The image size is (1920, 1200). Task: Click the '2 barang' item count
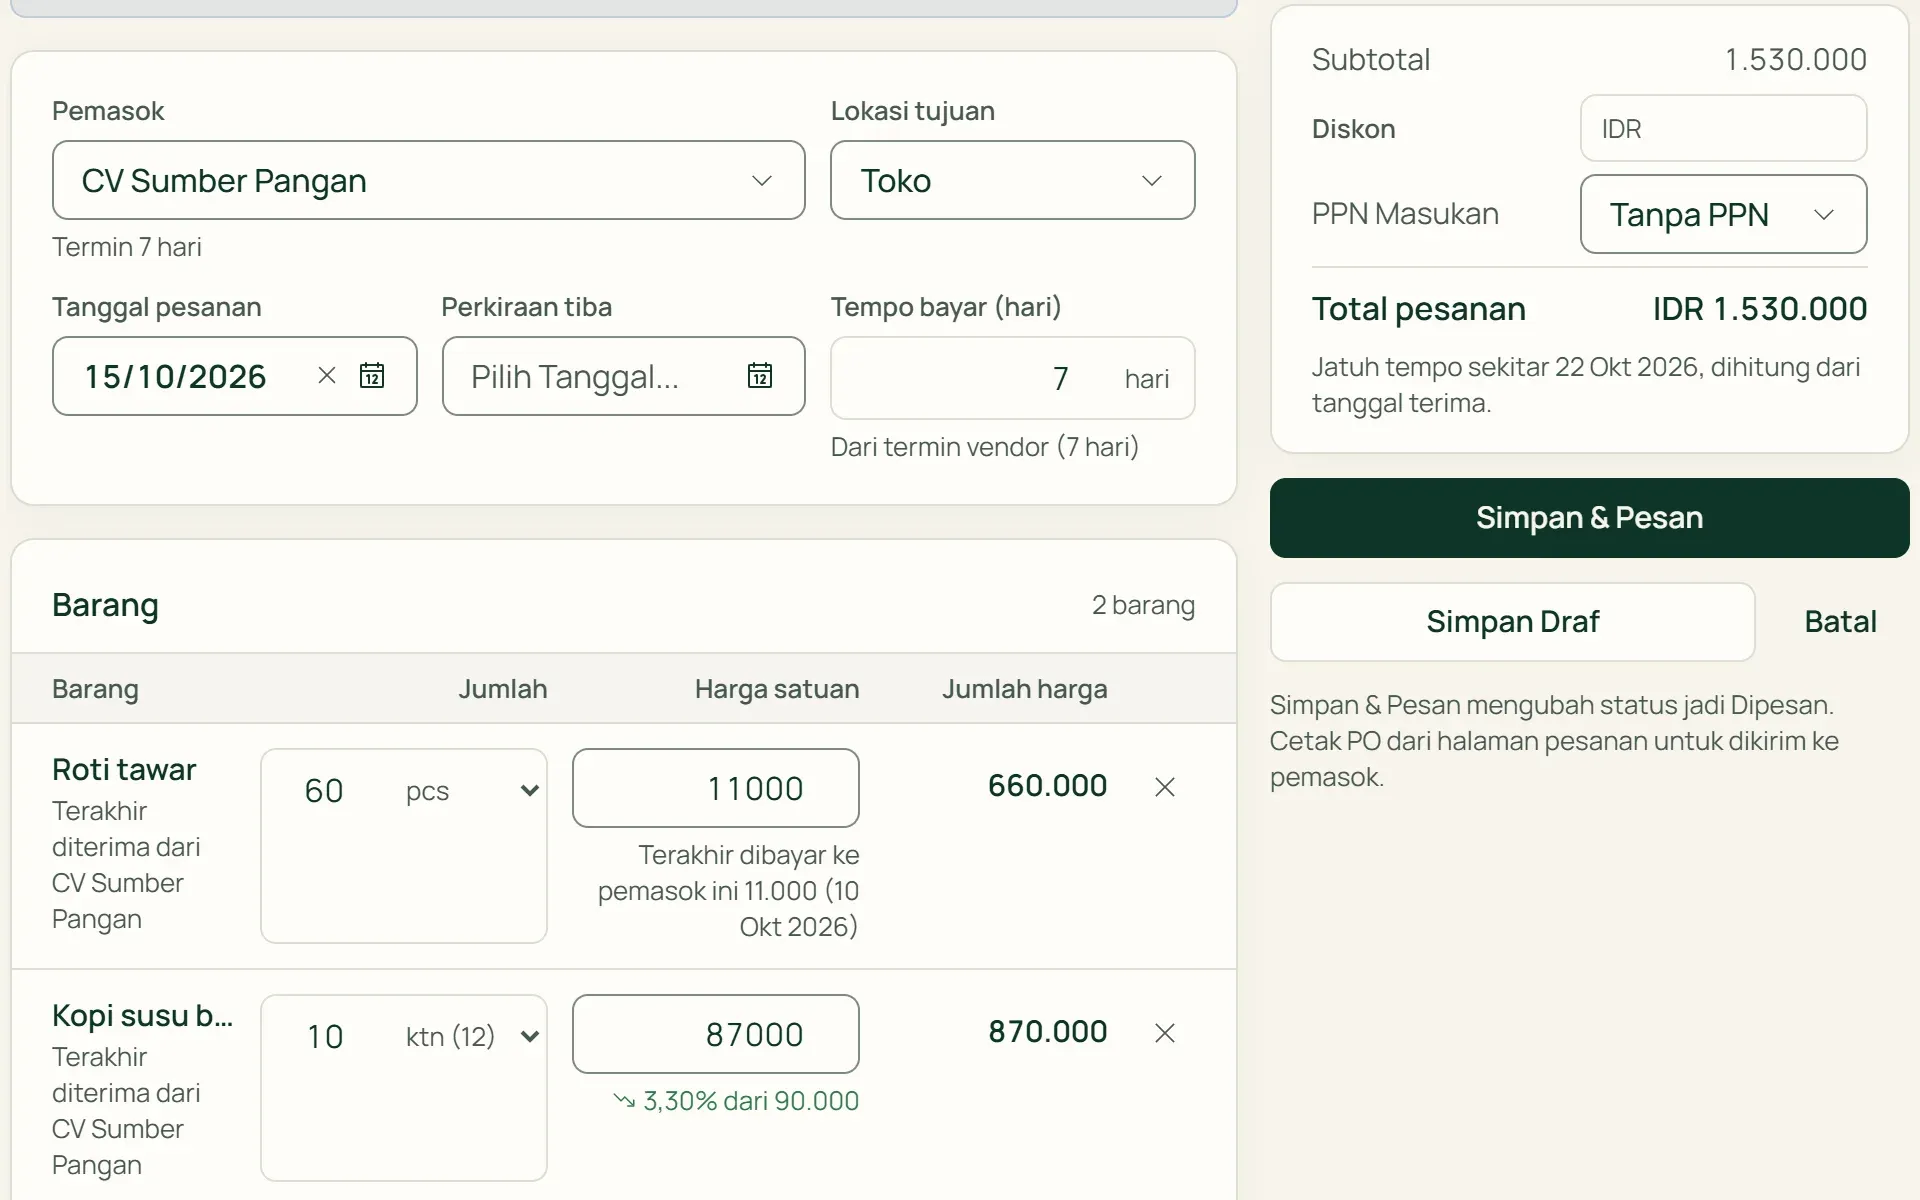coord(1143,605)
